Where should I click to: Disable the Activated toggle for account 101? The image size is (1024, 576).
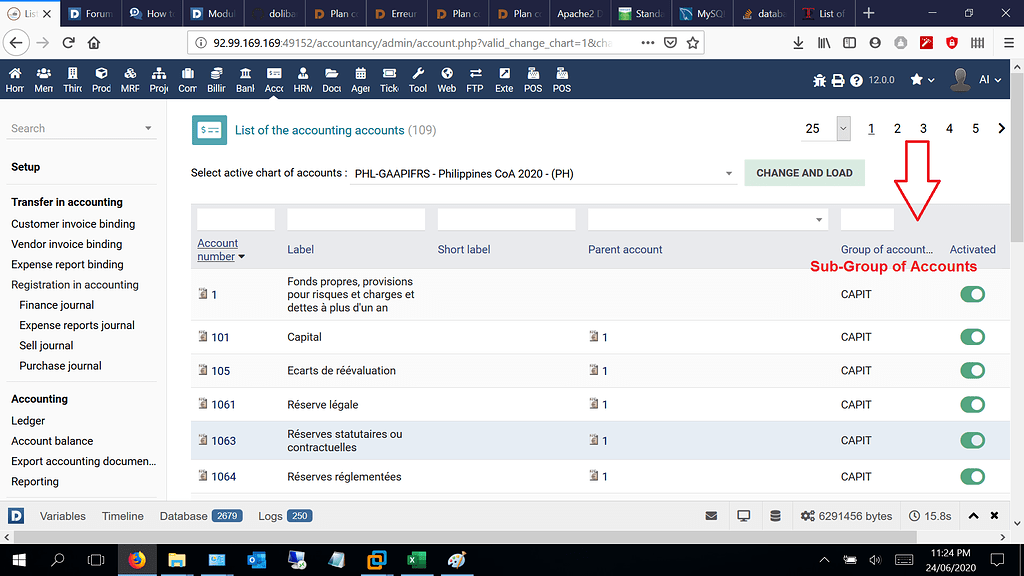click(972, 337)
